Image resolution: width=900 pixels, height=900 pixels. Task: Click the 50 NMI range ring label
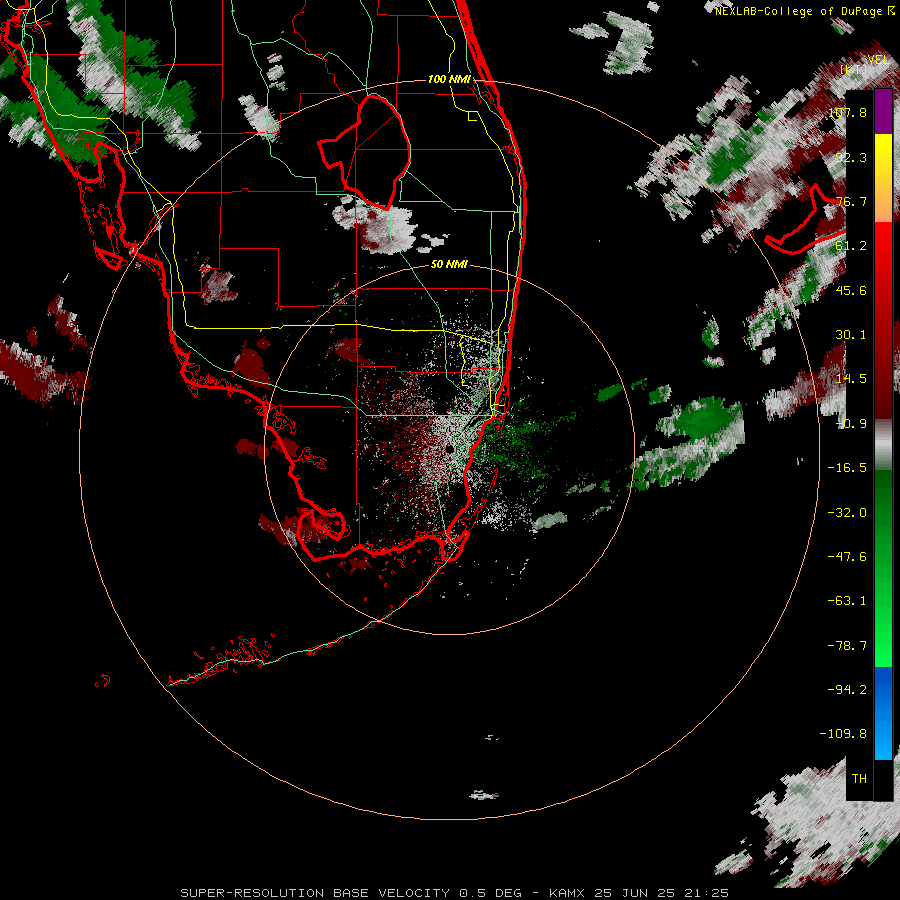tap(449, 264)
